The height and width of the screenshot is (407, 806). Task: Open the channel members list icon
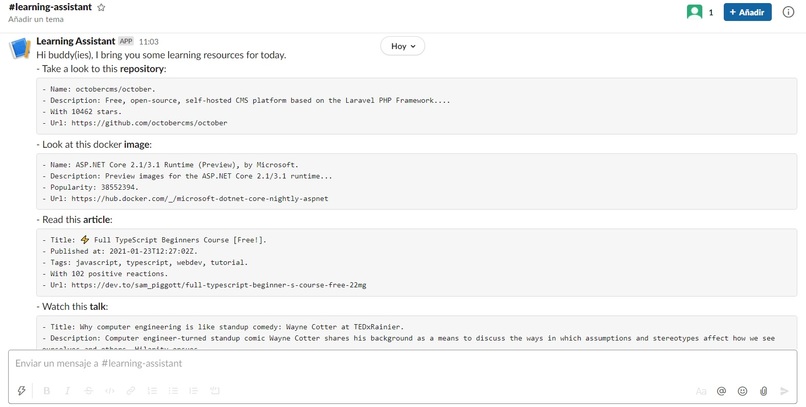(x=694, y=12)
